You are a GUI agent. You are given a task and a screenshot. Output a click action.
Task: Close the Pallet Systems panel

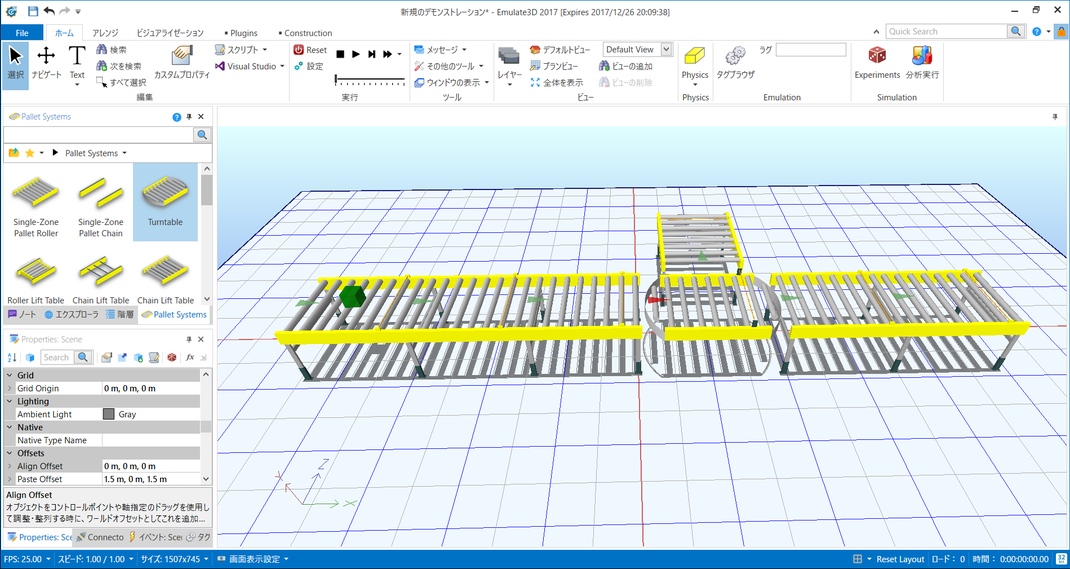coord(201,117)
